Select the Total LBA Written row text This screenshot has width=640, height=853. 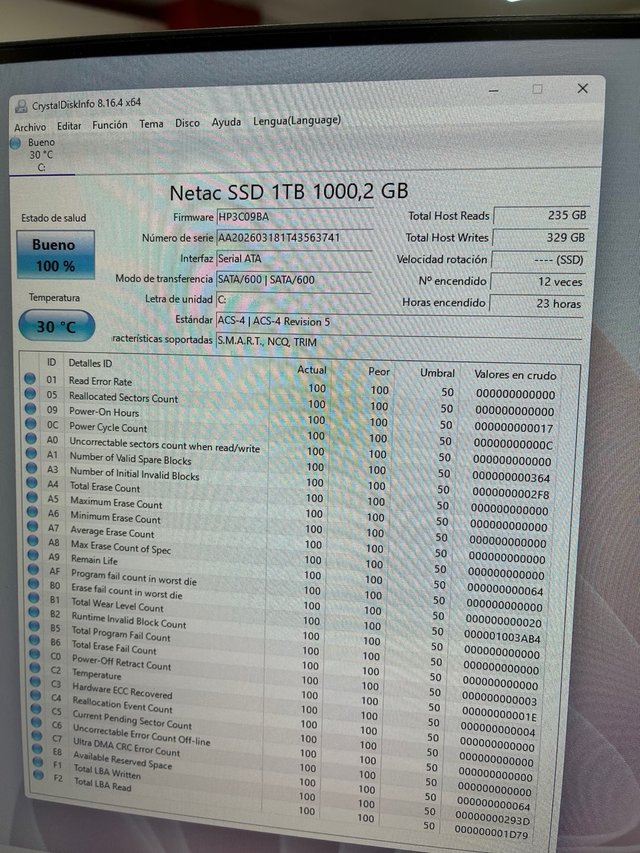pos(107,771)
